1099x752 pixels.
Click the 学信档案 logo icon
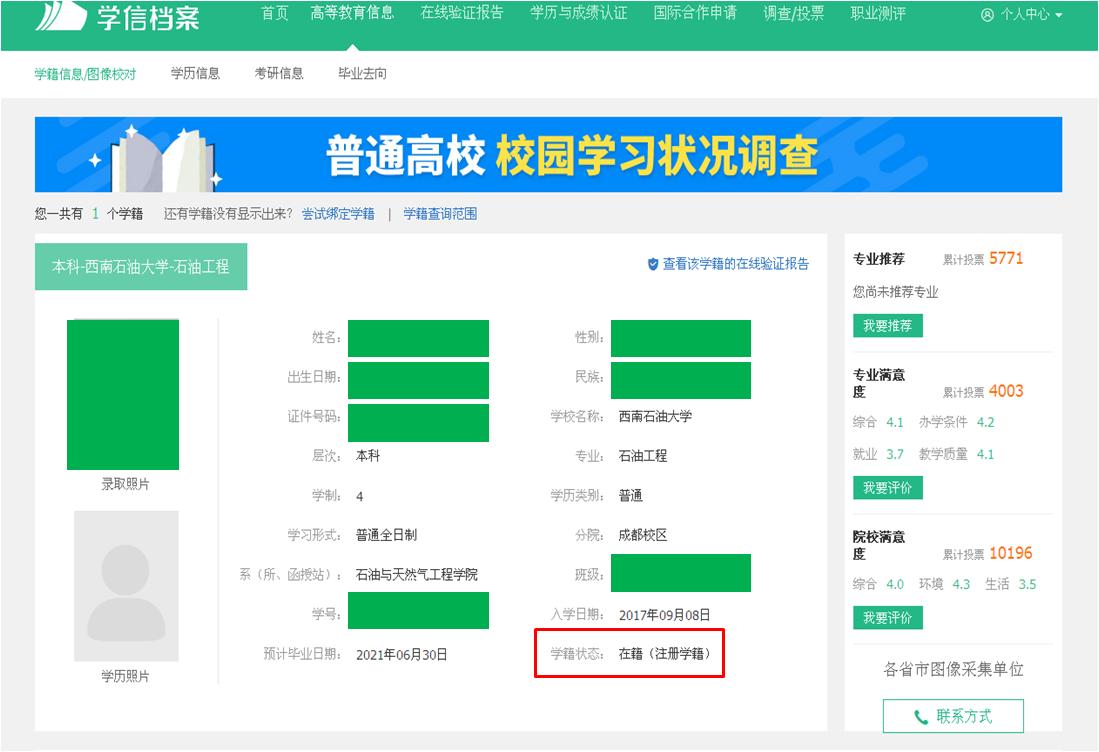click(x=60, y=15)
